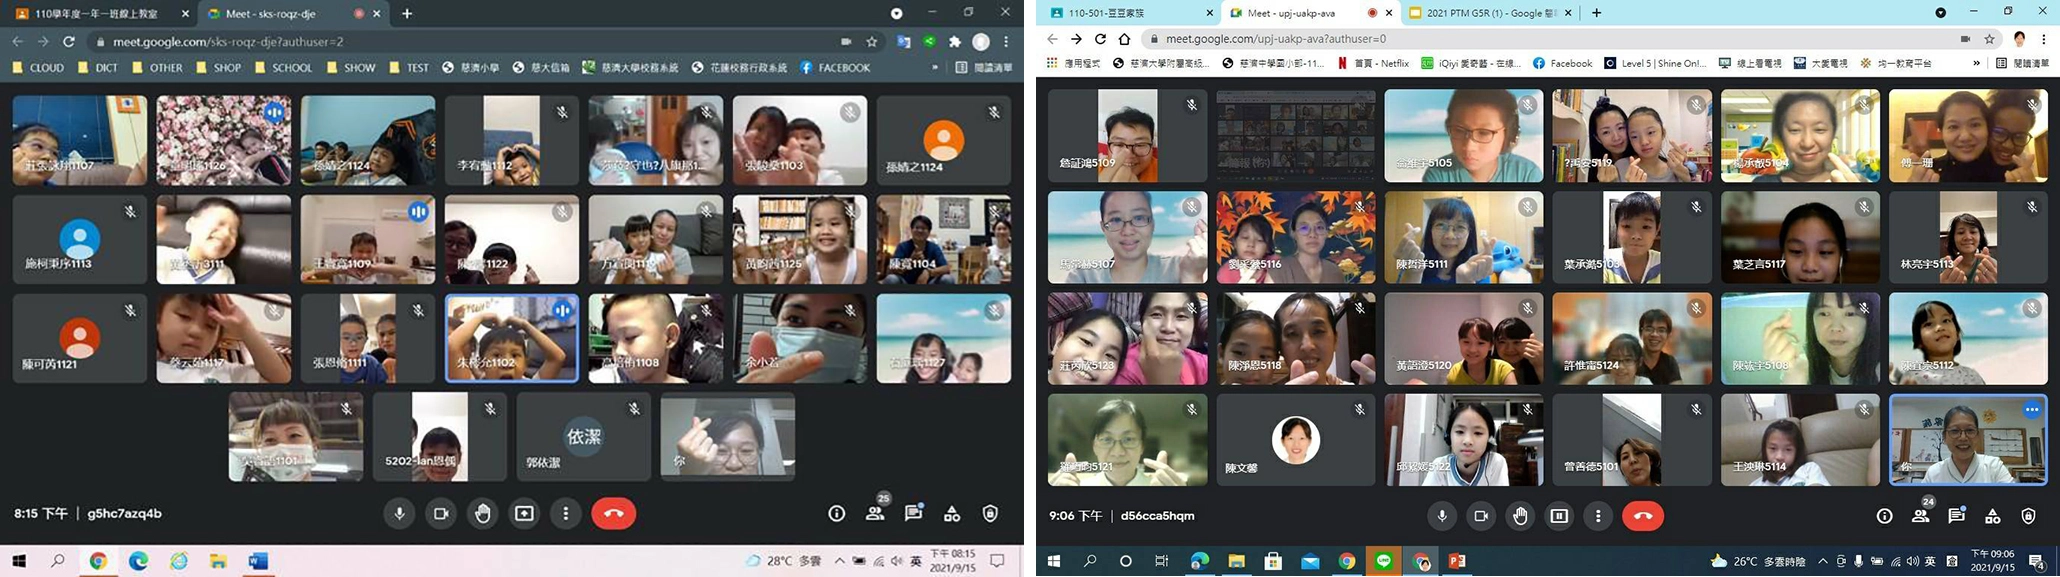This screenshot has width=2060, height=577.
Task: Toggle microphone in right Meet window
Action: (1441, 516)
